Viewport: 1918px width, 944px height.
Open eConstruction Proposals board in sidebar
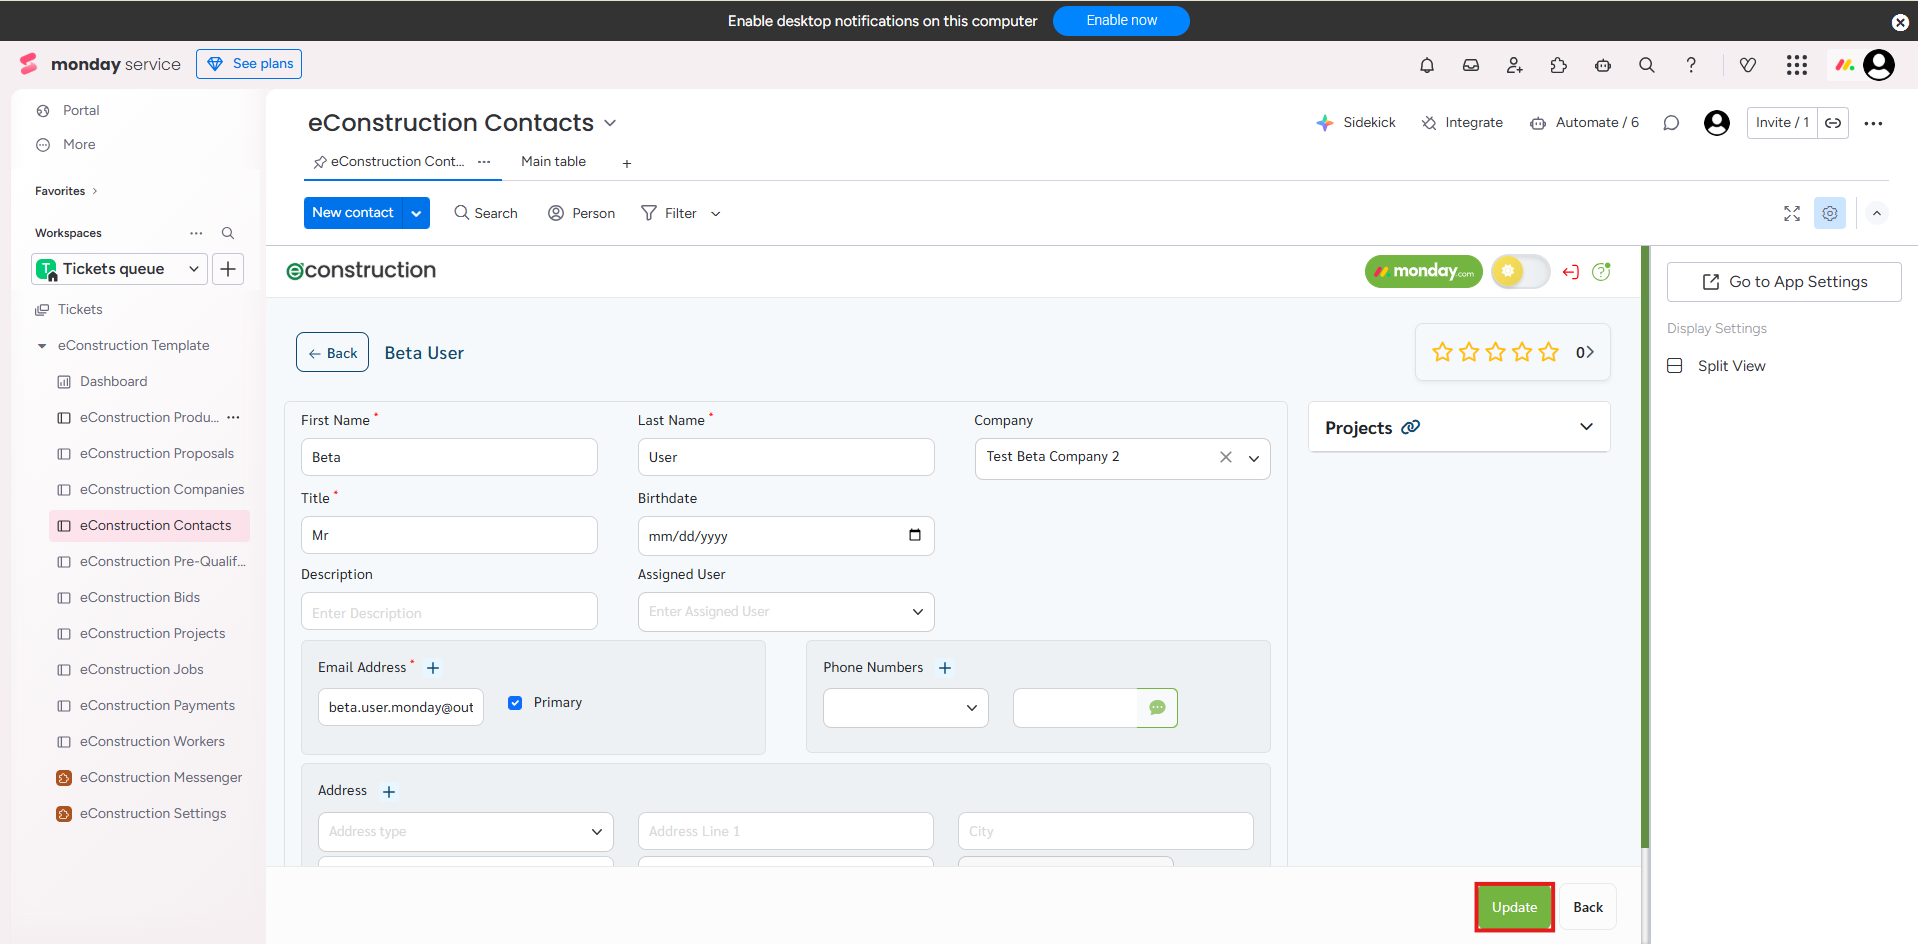[157, 453]
